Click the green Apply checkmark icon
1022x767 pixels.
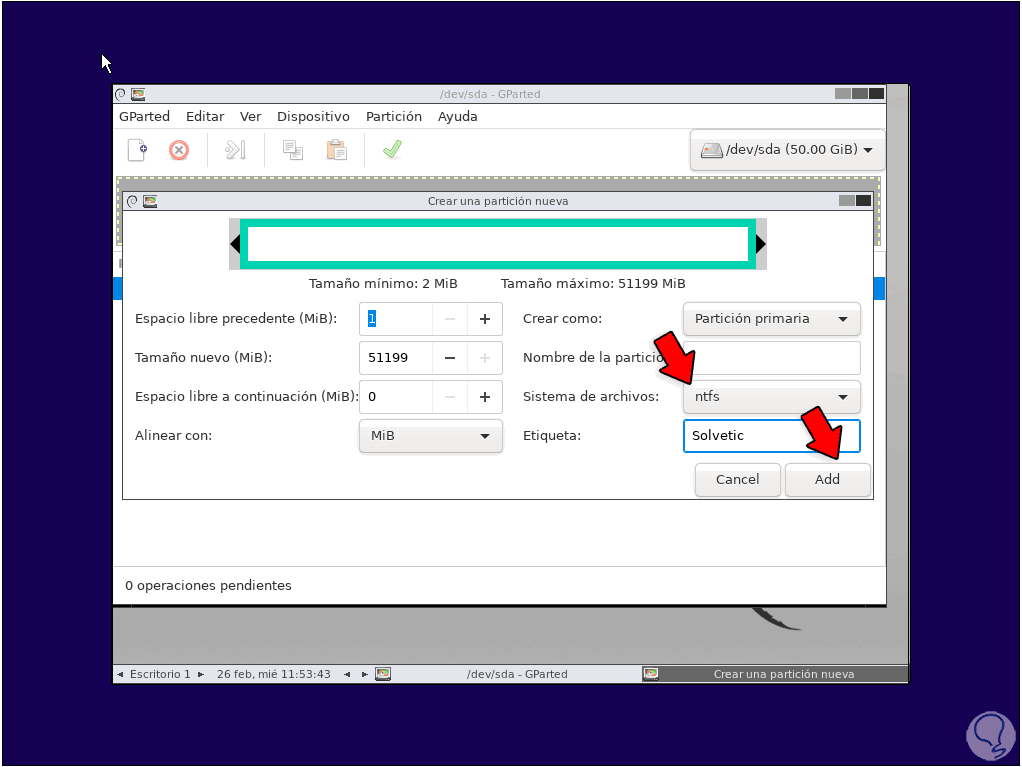(392, 150)
